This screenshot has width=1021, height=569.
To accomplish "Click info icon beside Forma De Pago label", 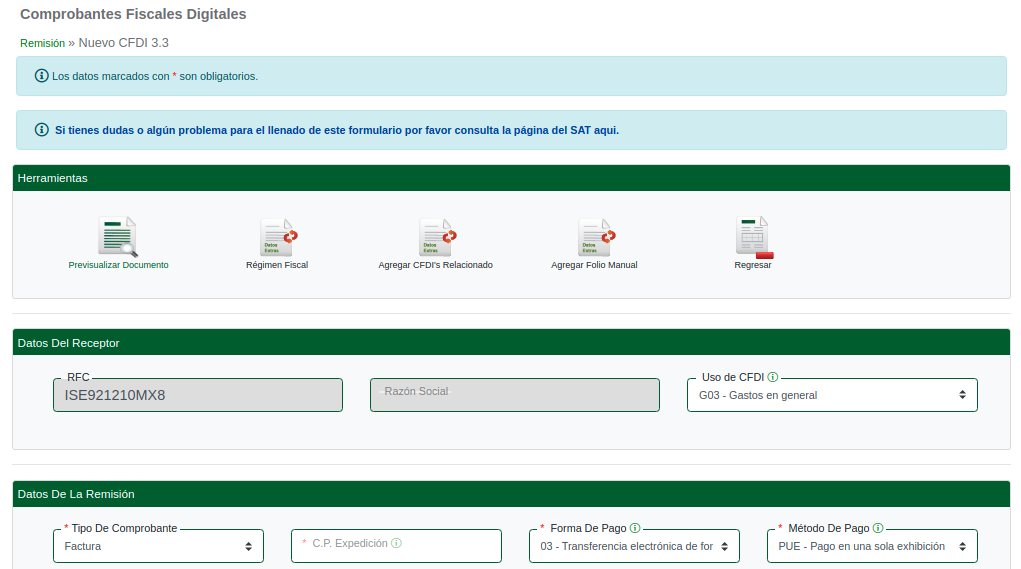I will click(x=635, y=528).
